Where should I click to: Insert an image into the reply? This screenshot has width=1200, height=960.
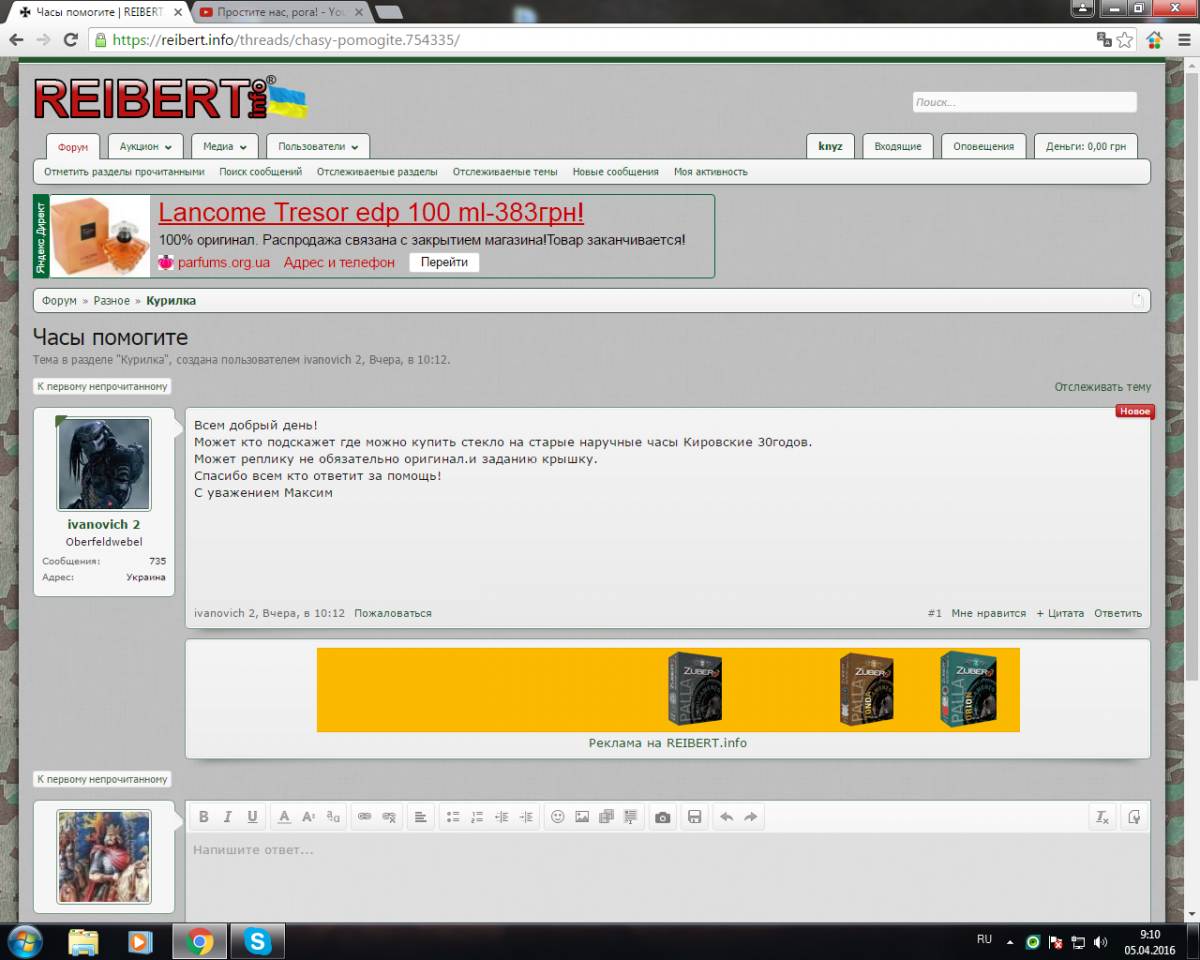(582, 817)
